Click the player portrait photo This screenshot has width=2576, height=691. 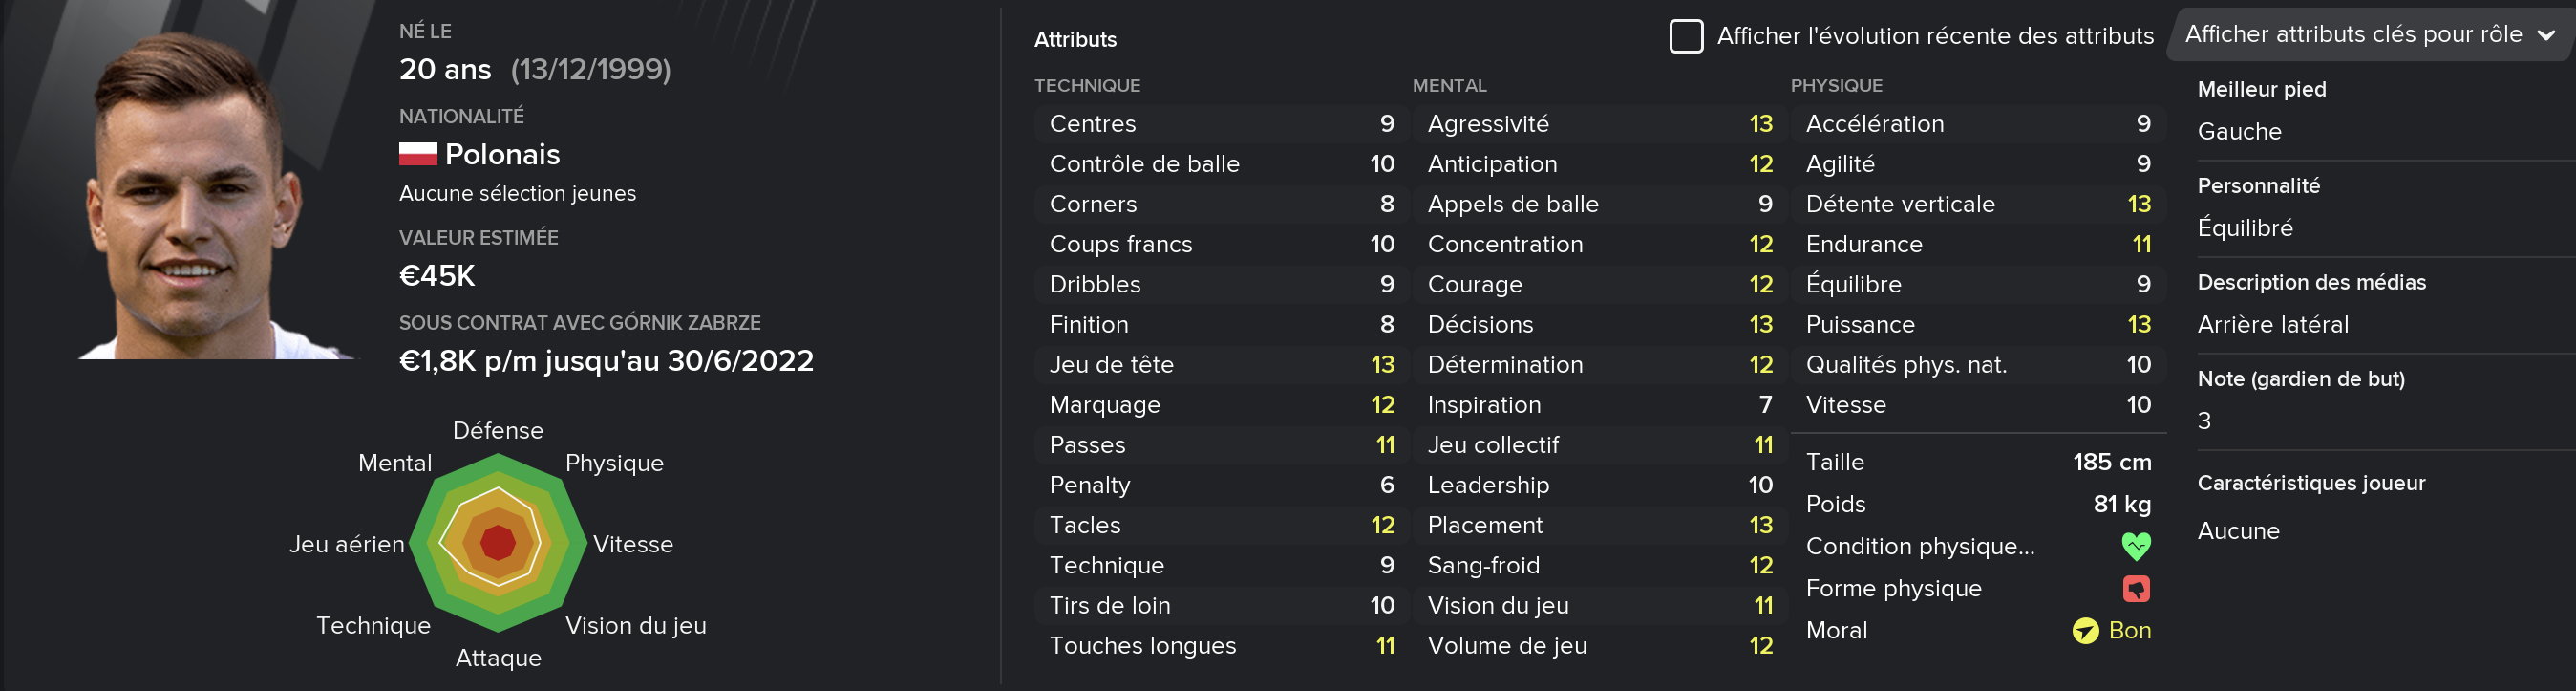pos(215,195)
